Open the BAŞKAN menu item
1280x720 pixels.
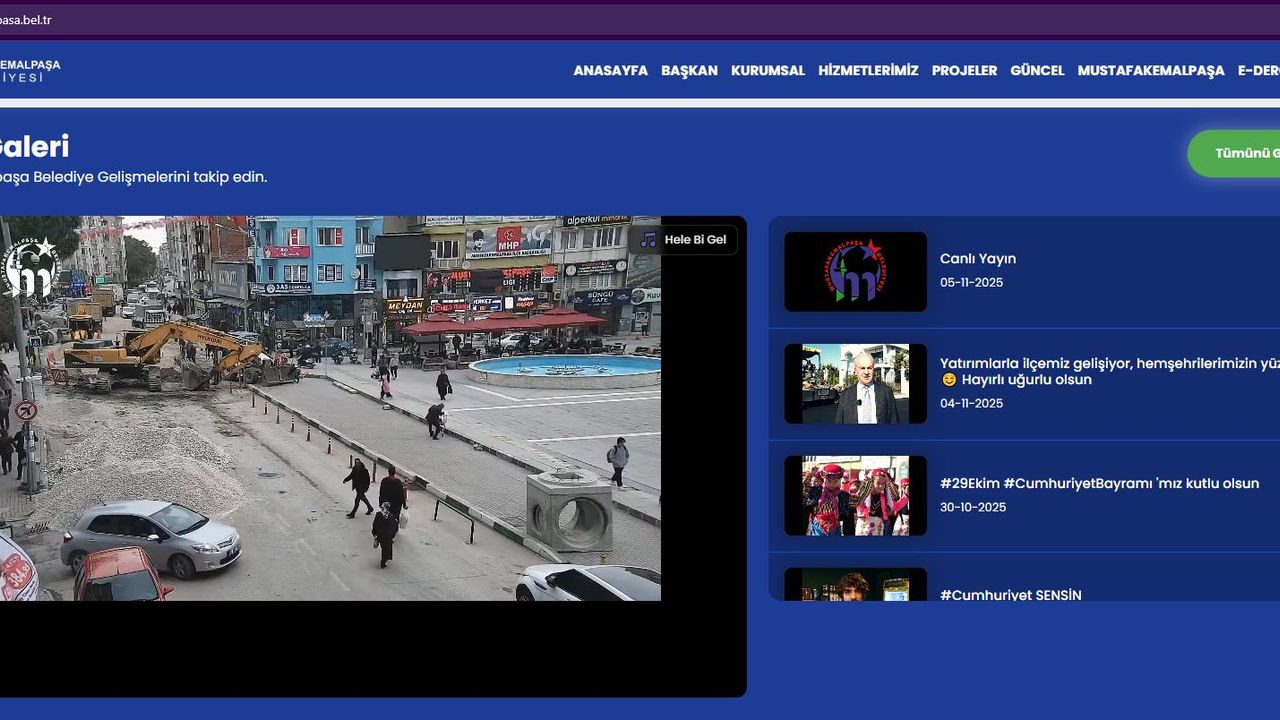(x=689, y=71)
